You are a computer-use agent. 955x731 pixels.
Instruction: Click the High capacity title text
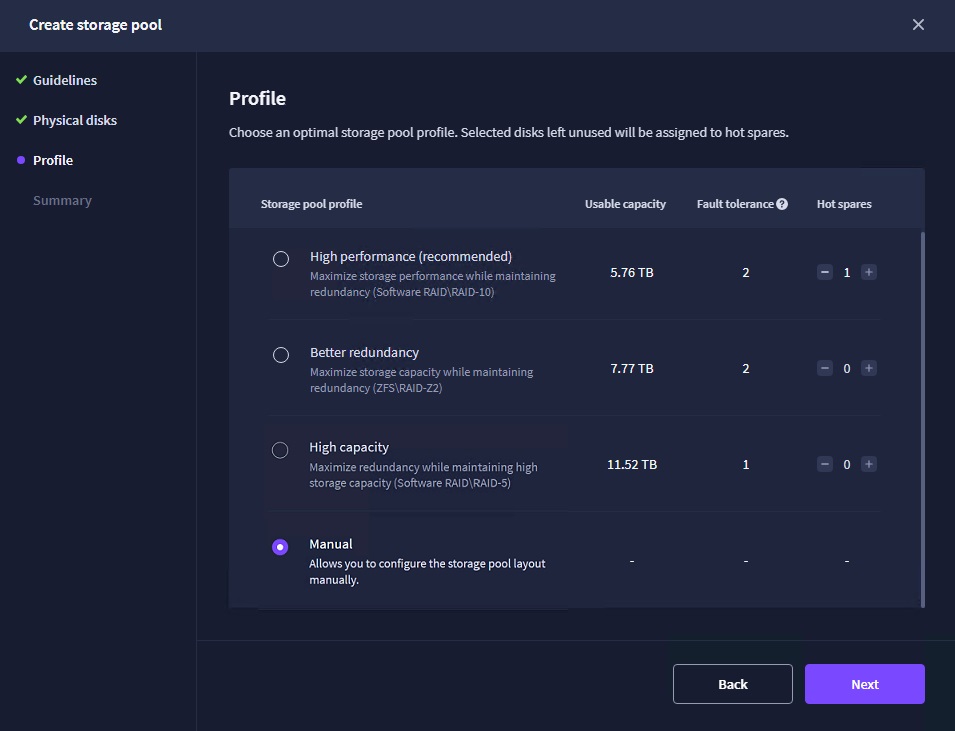[349, 447]
